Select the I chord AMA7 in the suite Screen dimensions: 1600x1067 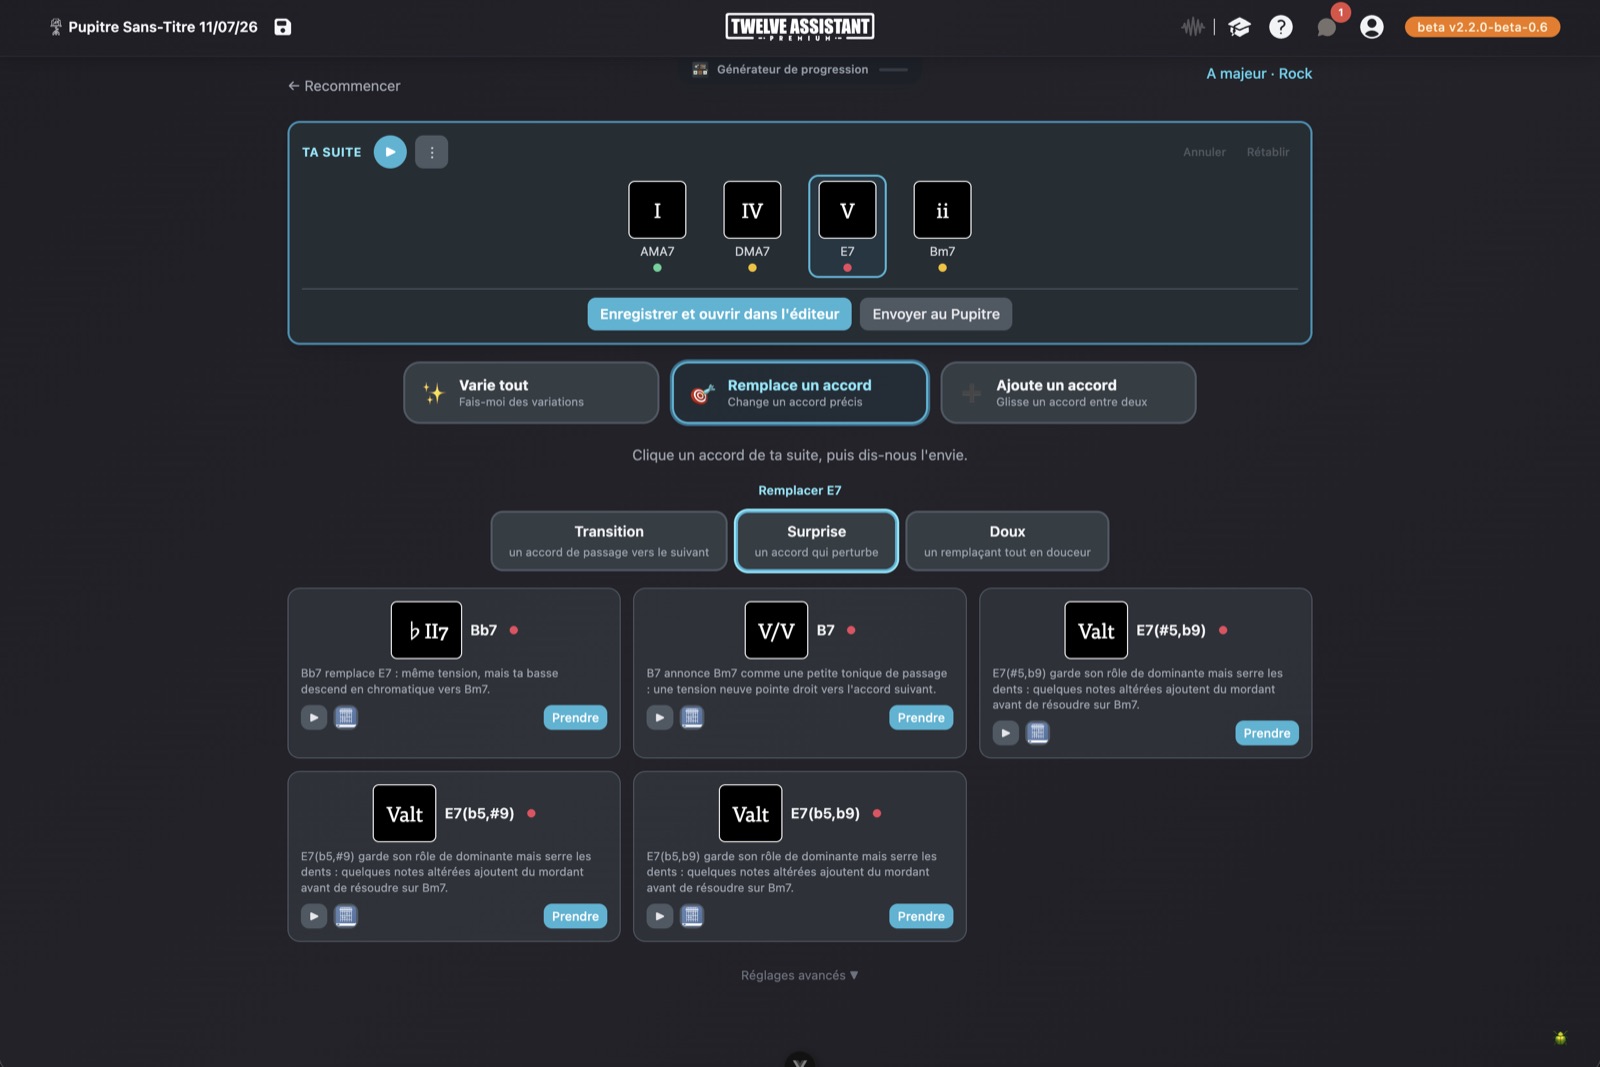pos(657,226)
